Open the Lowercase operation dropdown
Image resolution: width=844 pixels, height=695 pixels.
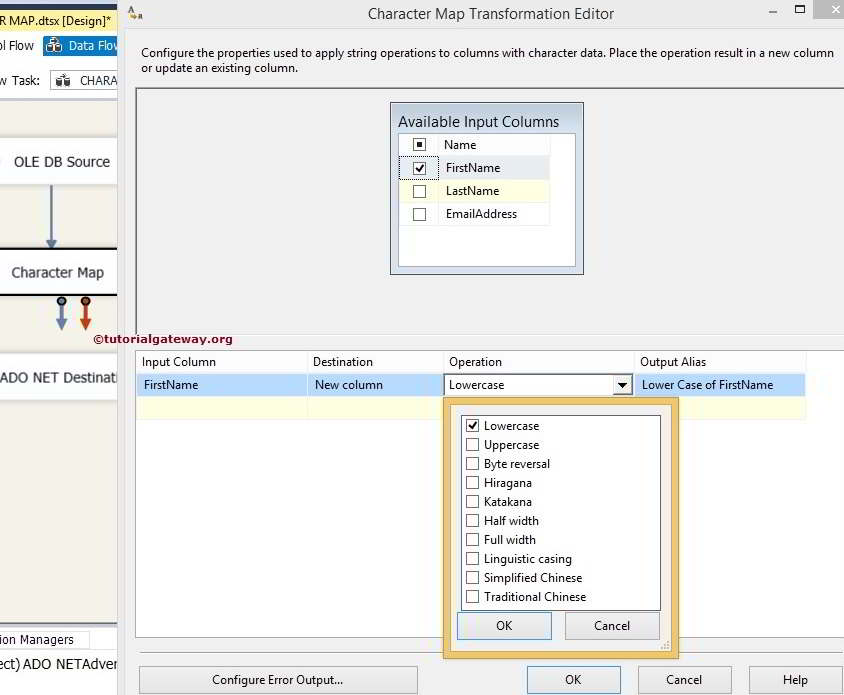622,384
